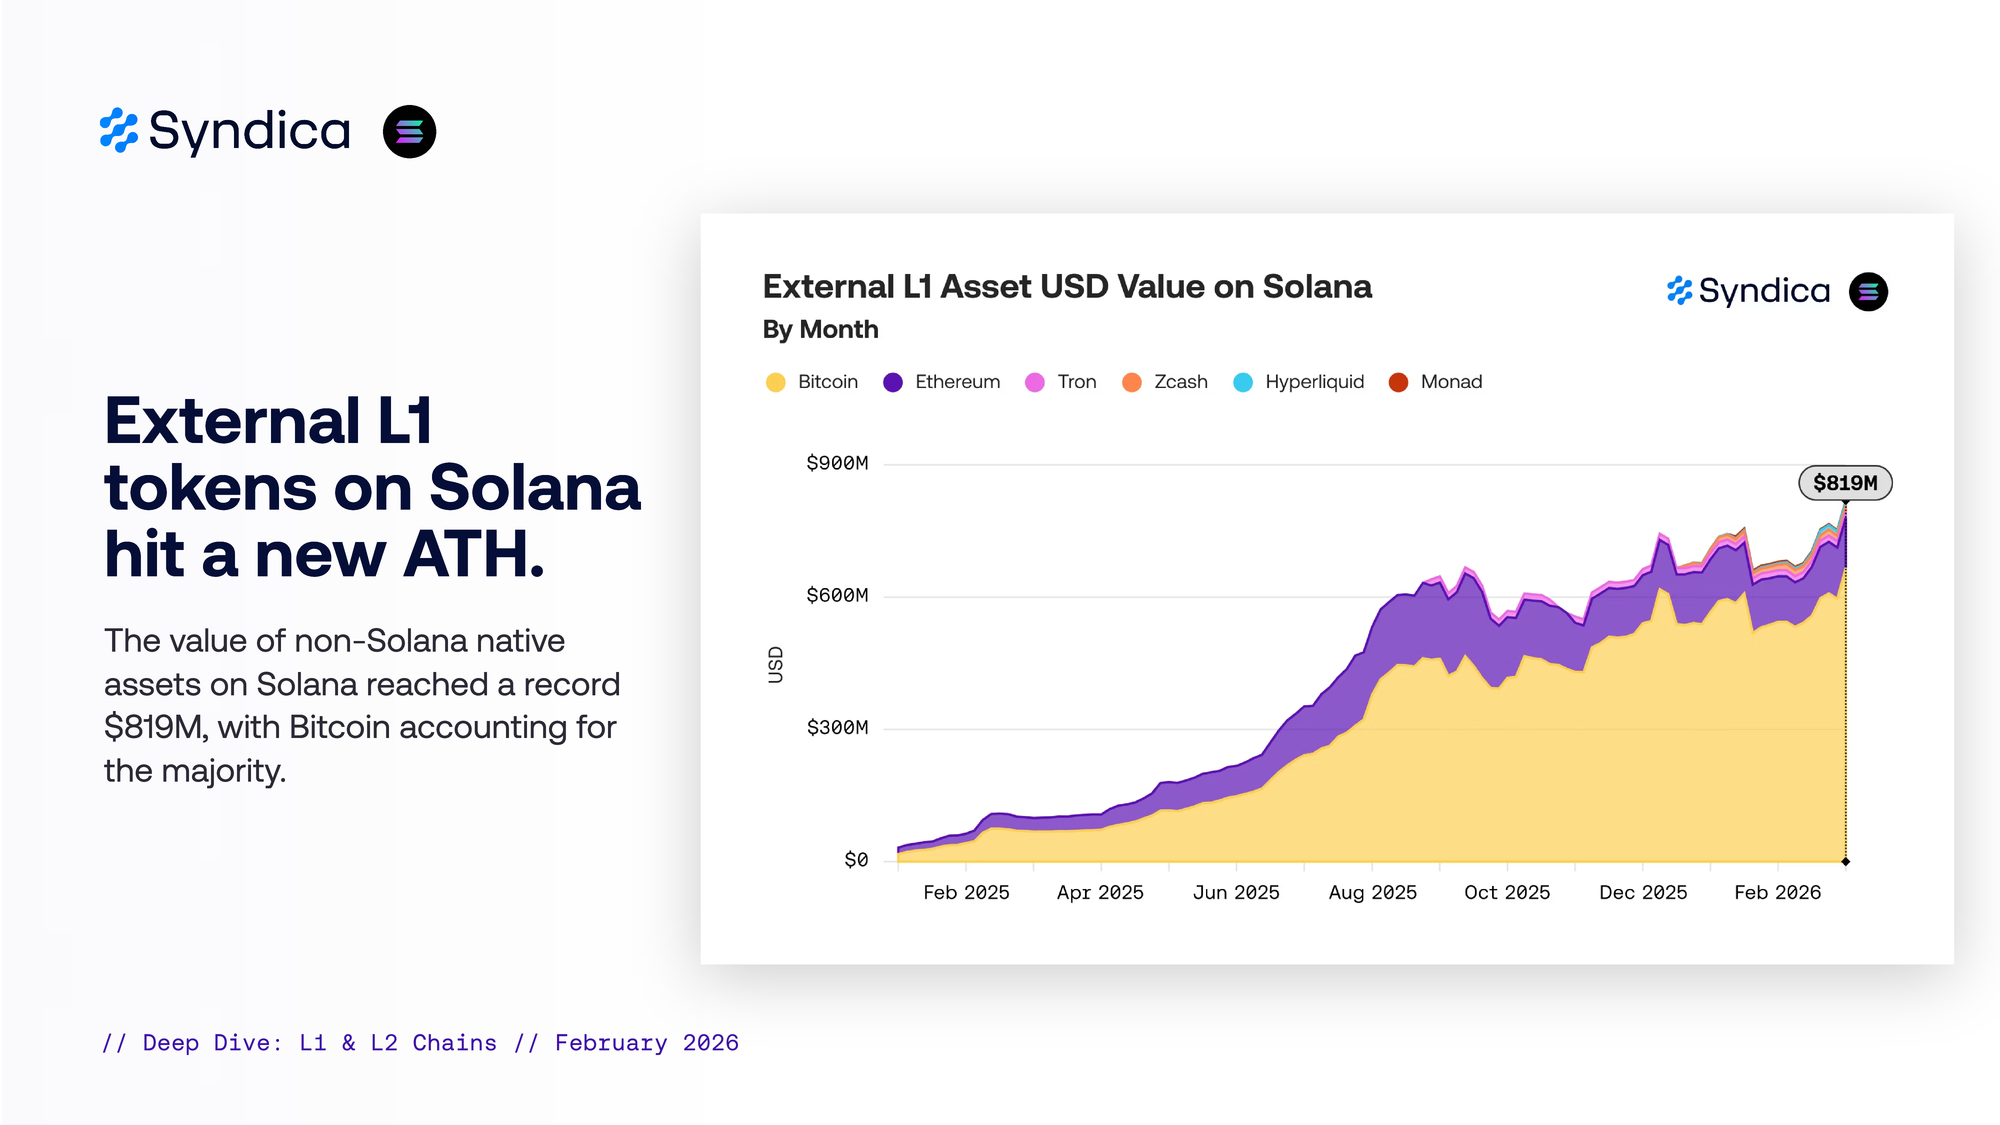This screenshot has height=1125, width=2000.
Task: Click the large Solana logo beside Syndica
Action: point(409,131)
